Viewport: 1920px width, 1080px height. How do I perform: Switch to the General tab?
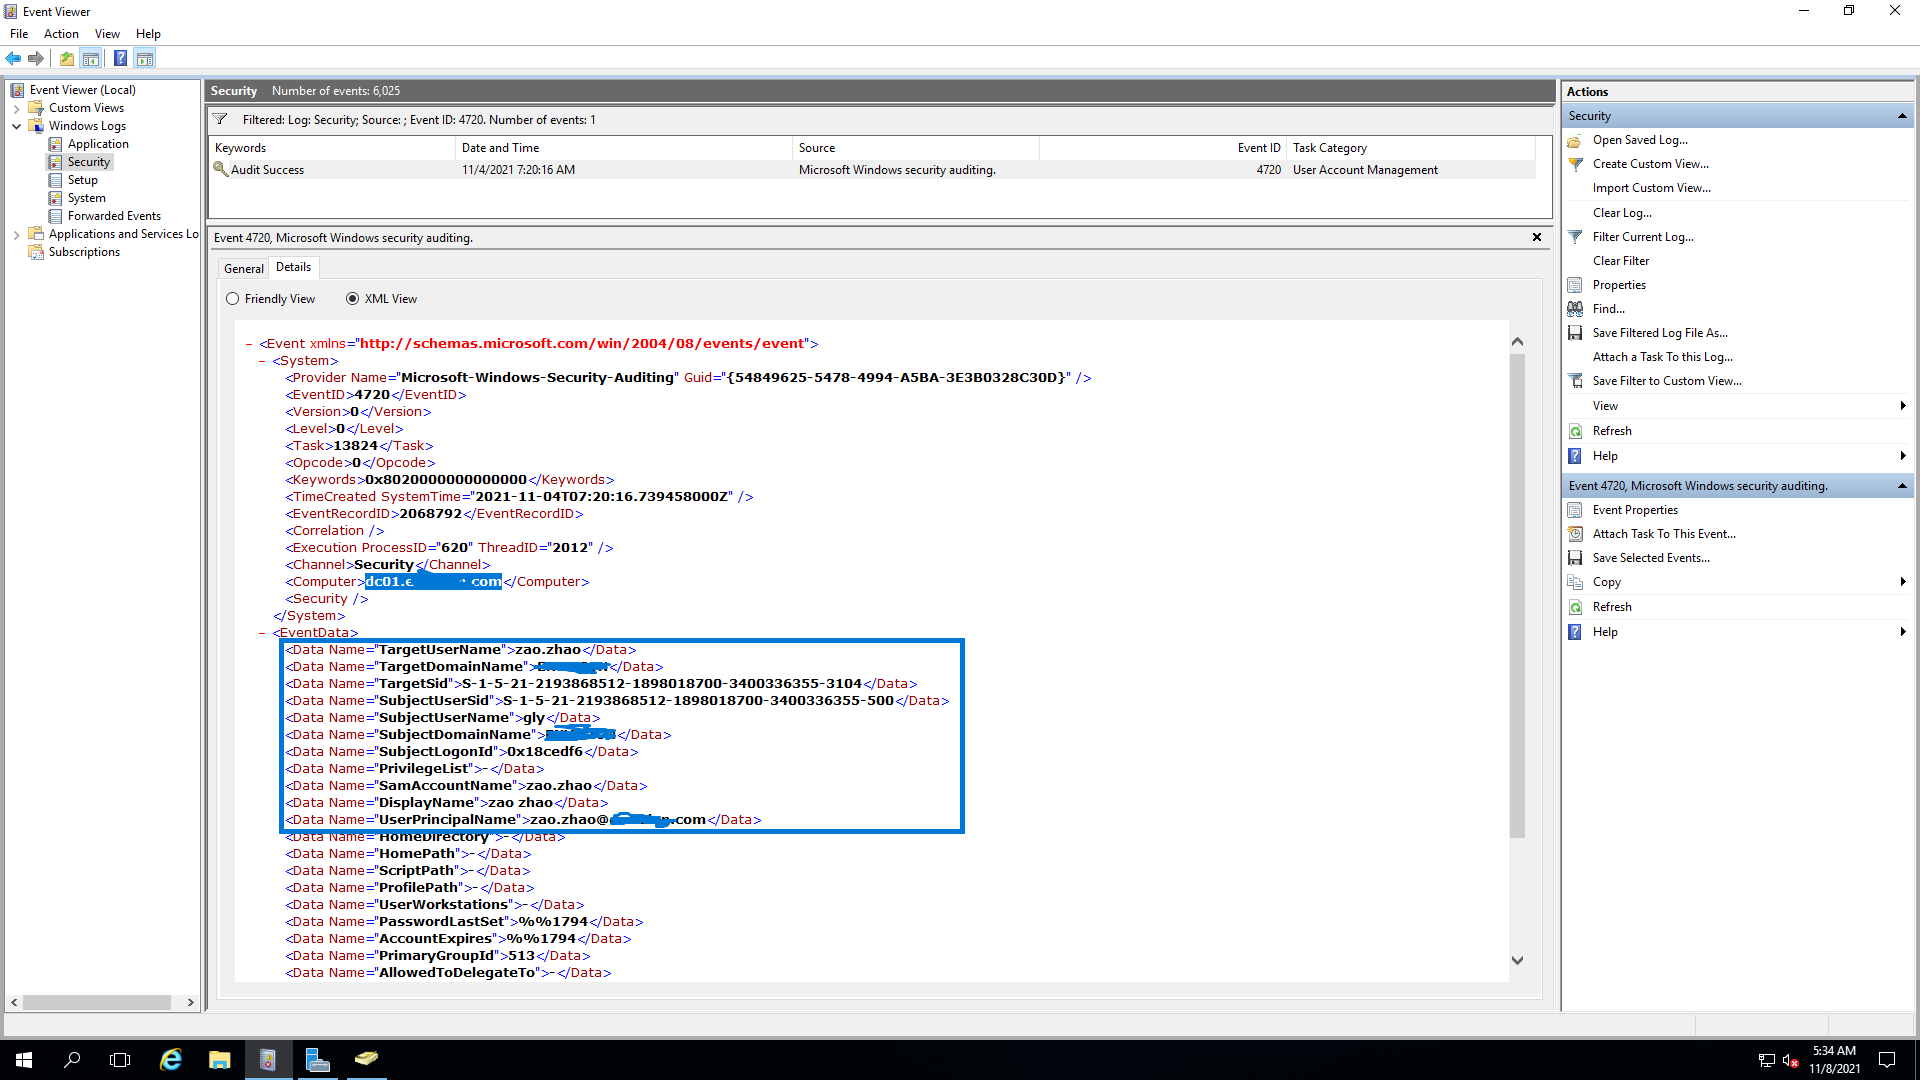click(x=243, y=268)
